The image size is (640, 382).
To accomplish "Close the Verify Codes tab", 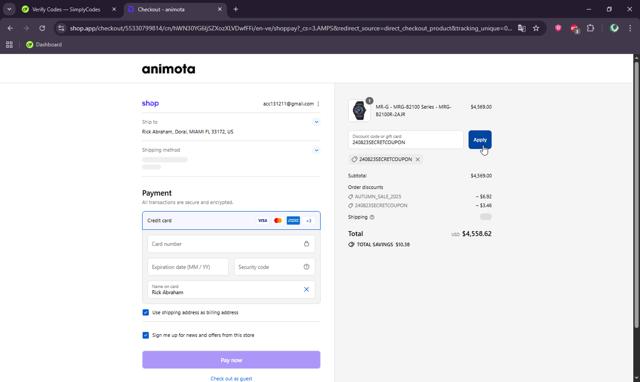I will click(114, 9).
